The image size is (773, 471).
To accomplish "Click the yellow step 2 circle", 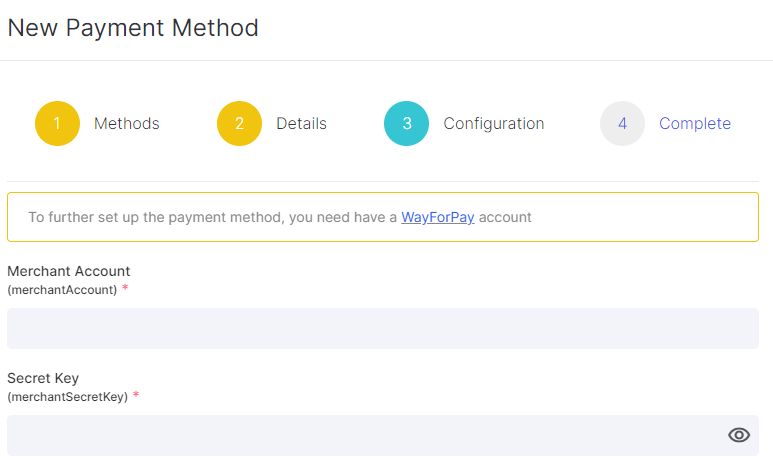I will (x=239, y=123).
